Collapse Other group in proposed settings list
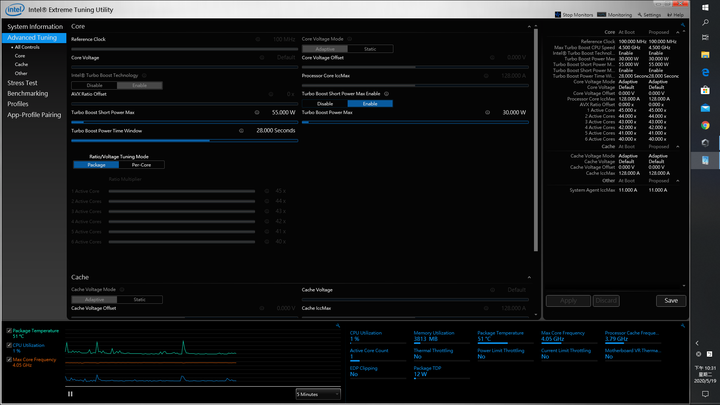 pos(678,181)
